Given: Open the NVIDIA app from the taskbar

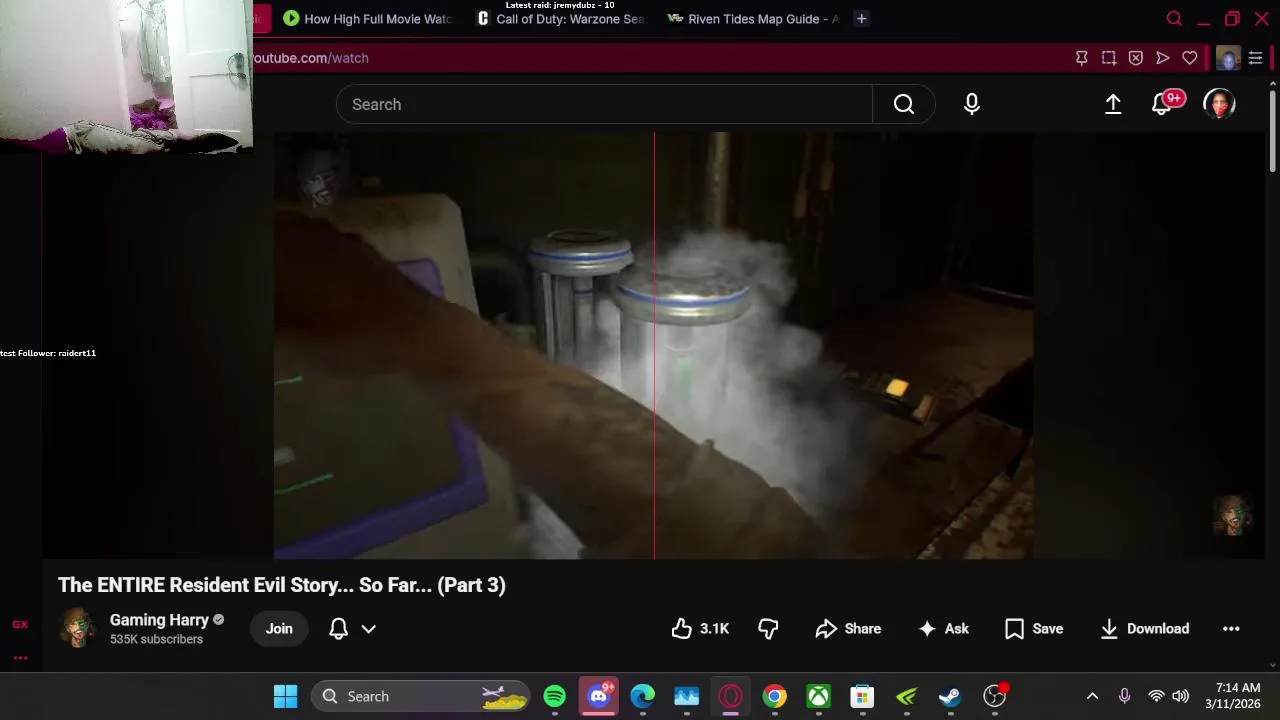Looking at the screenshot, I should (906, 696).
